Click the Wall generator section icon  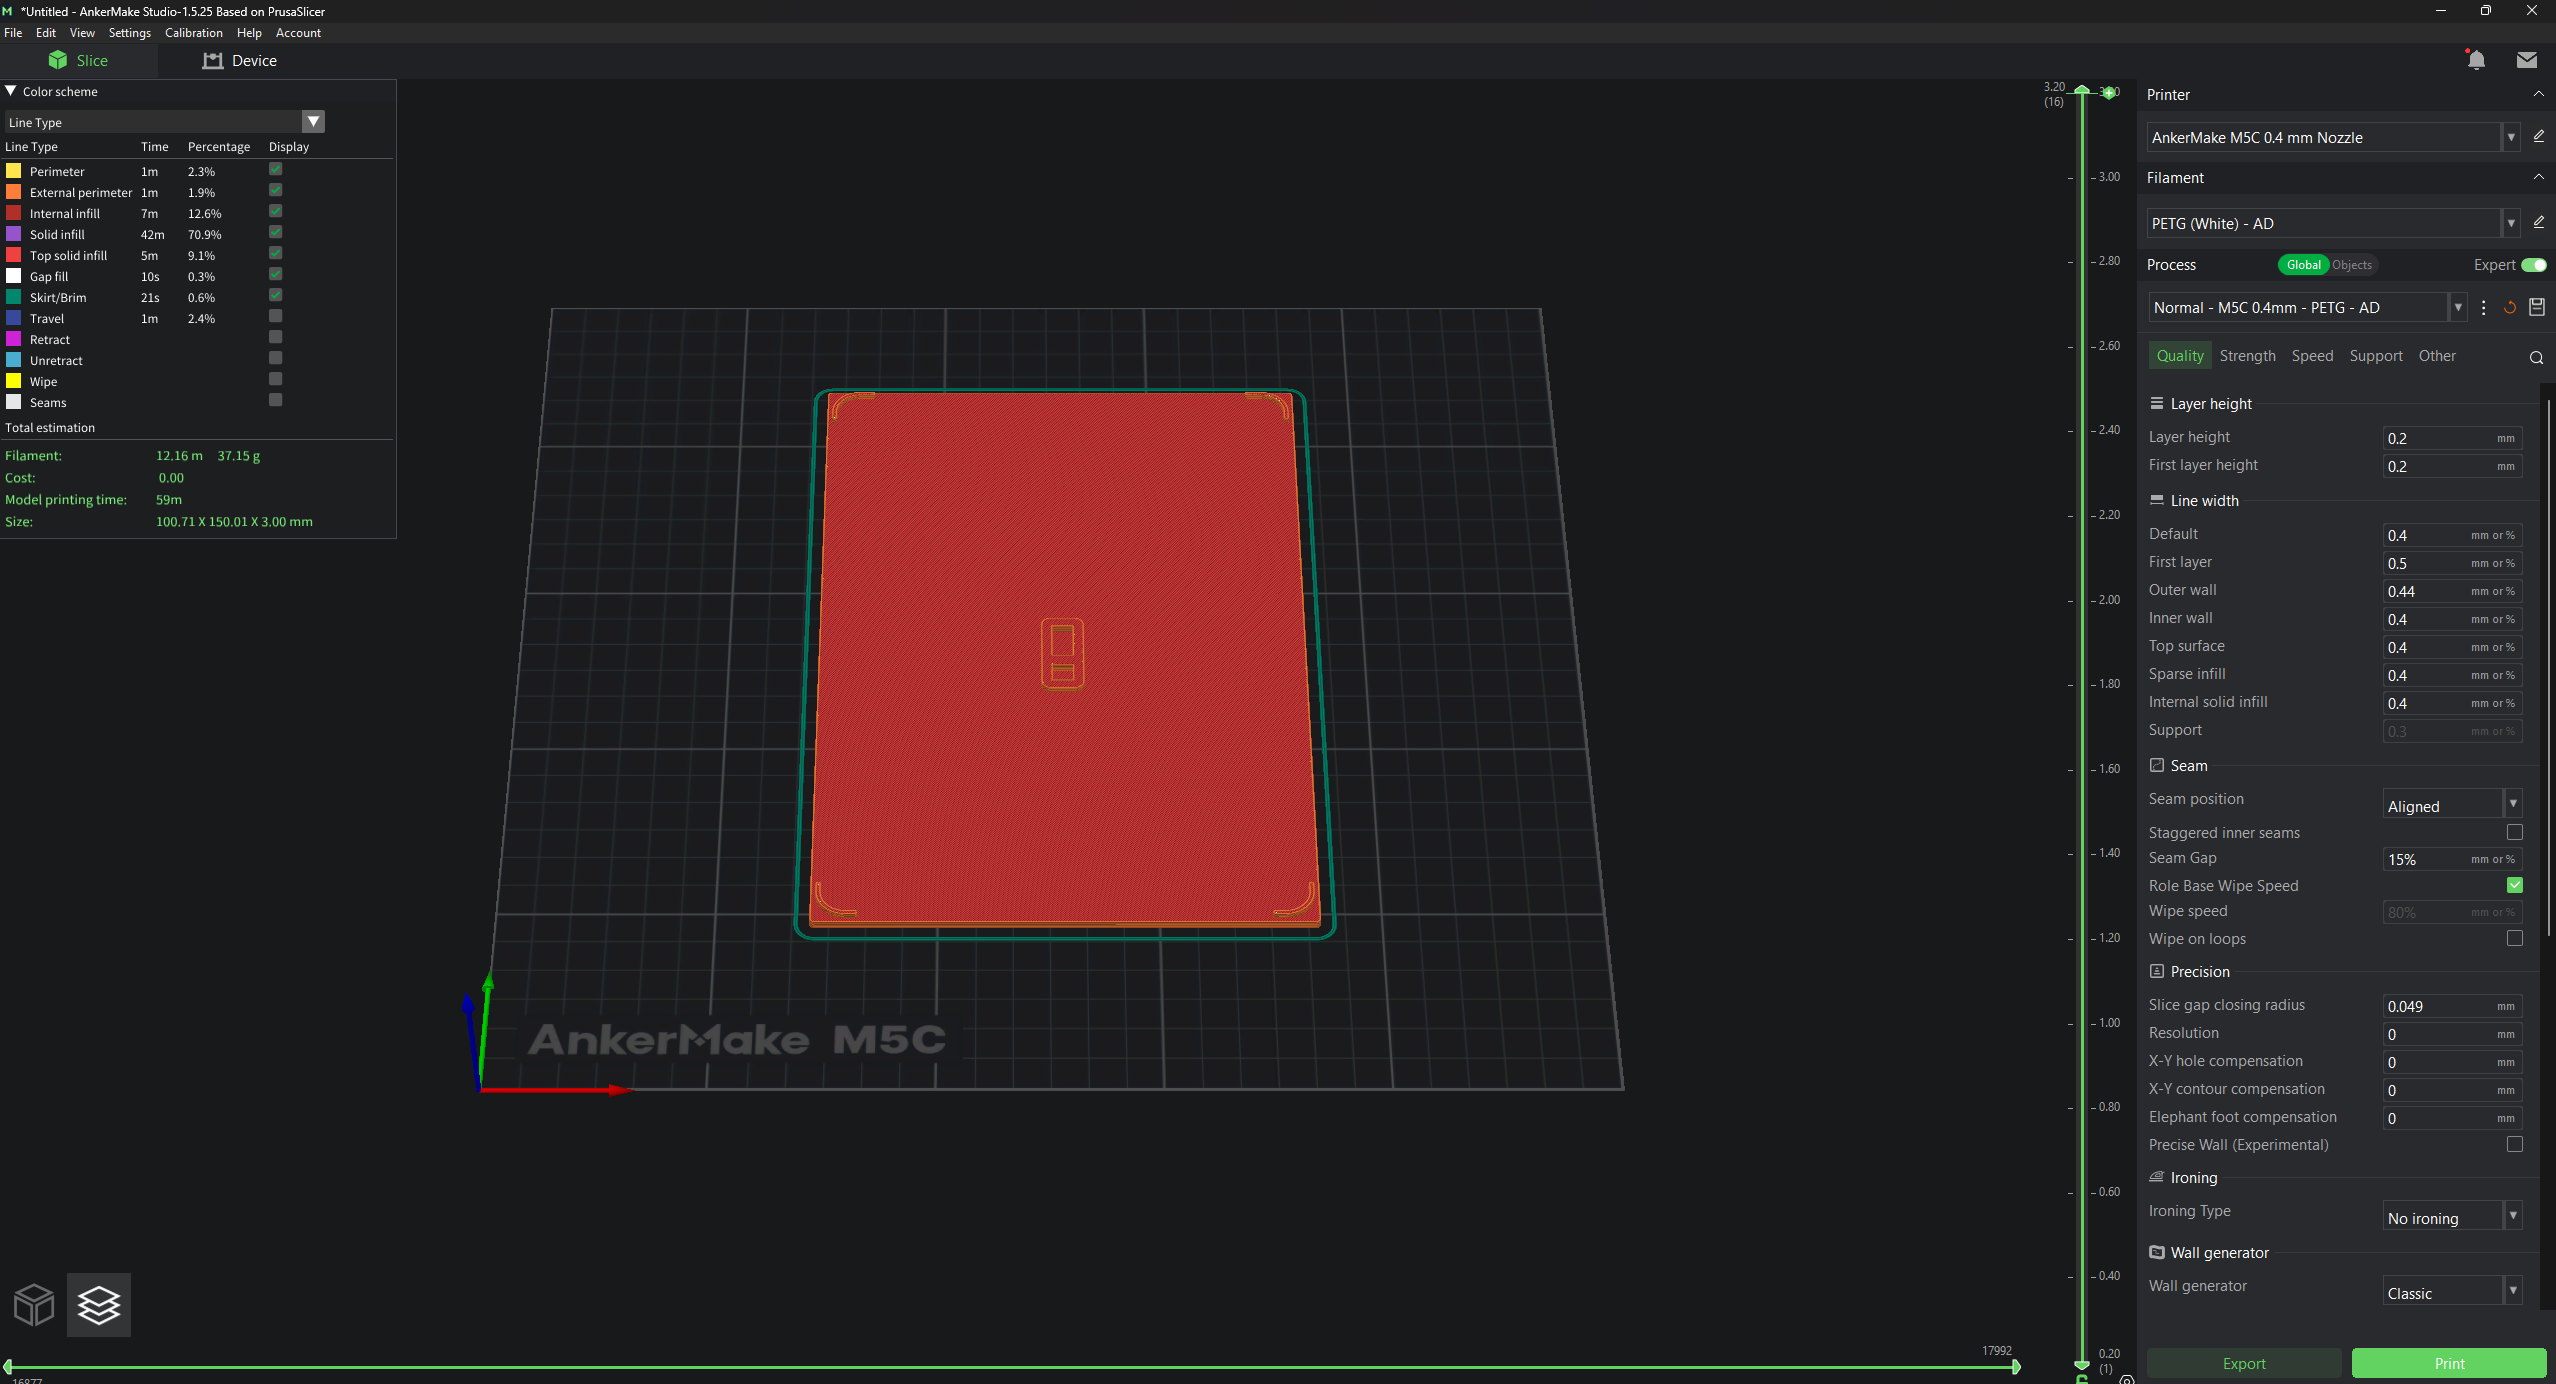click(2157, 1252)
